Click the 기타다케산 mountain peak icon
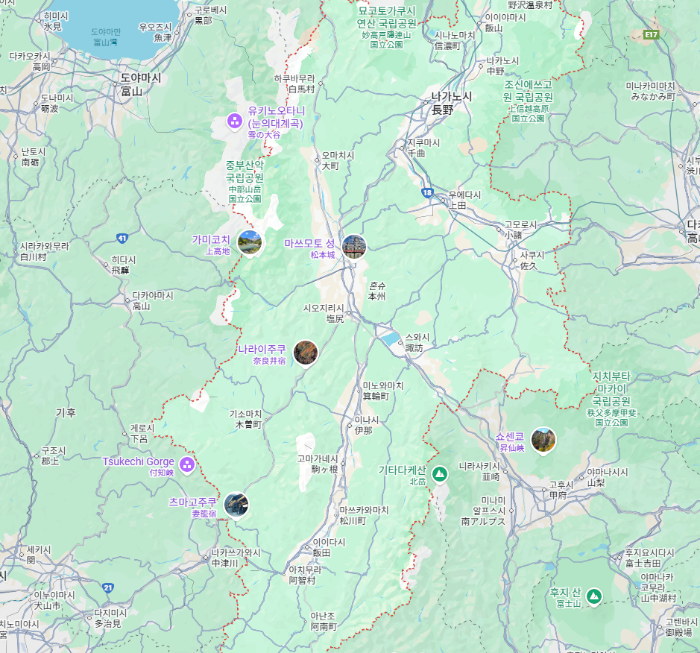 (x=440, y=474)
